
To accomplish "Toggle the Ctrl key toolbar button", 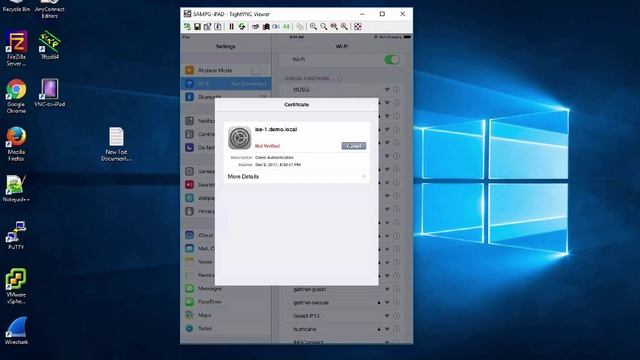I will tap(276, 27).
